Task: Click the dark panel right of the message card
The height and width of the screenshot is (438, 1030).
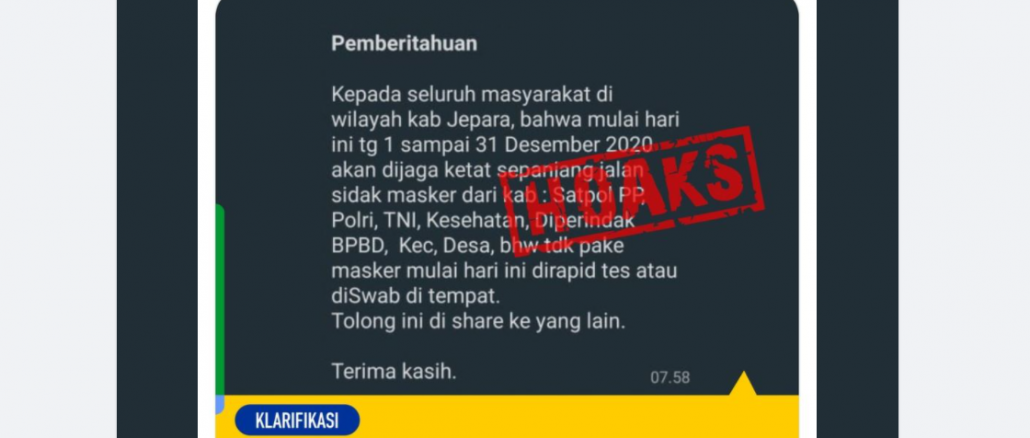Action: pyautogui.click(x=857, y=219)
